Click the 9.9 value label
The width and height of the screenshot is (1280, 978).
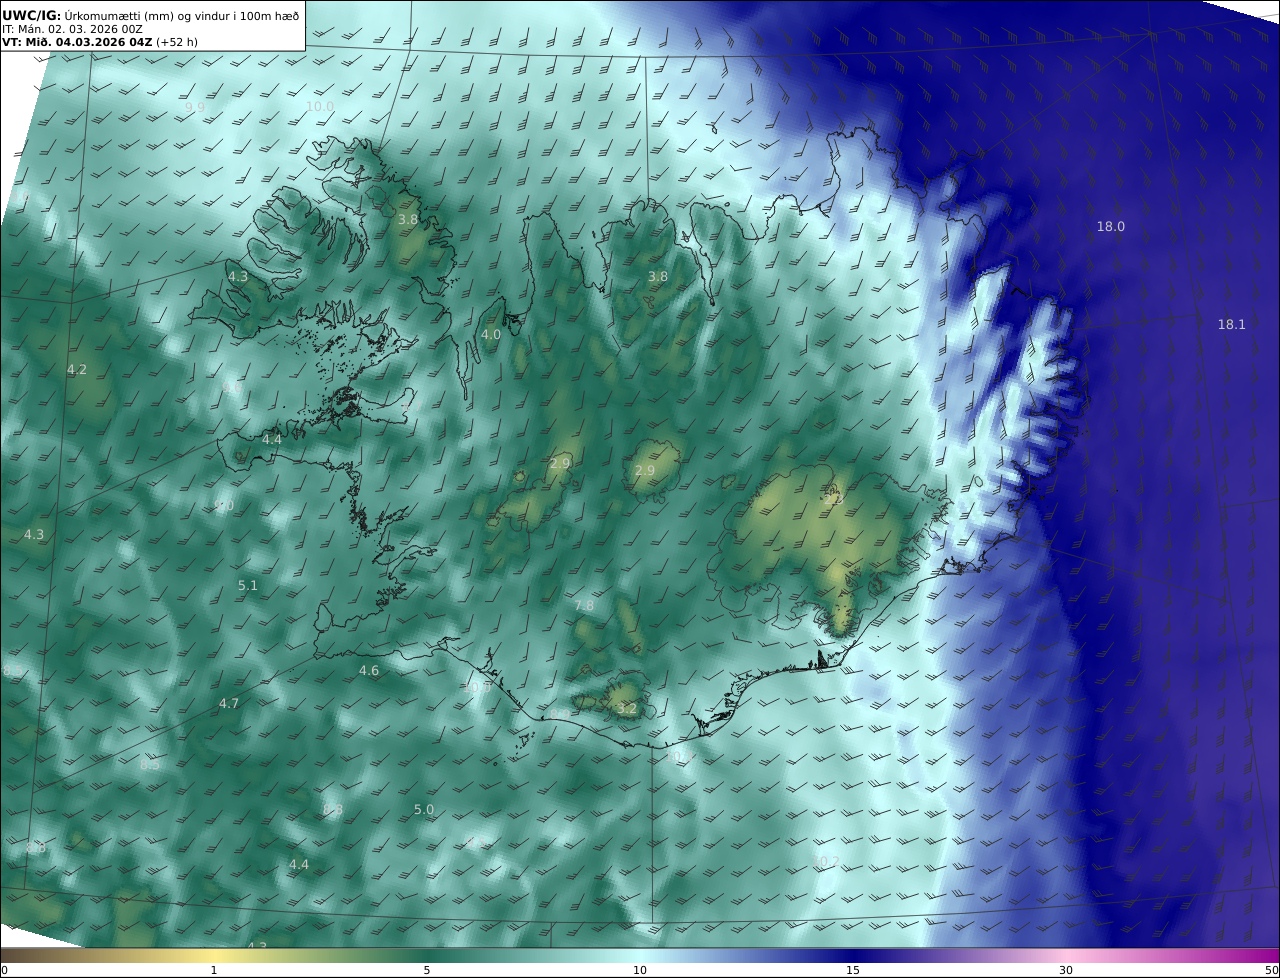[x=195, y=107]
